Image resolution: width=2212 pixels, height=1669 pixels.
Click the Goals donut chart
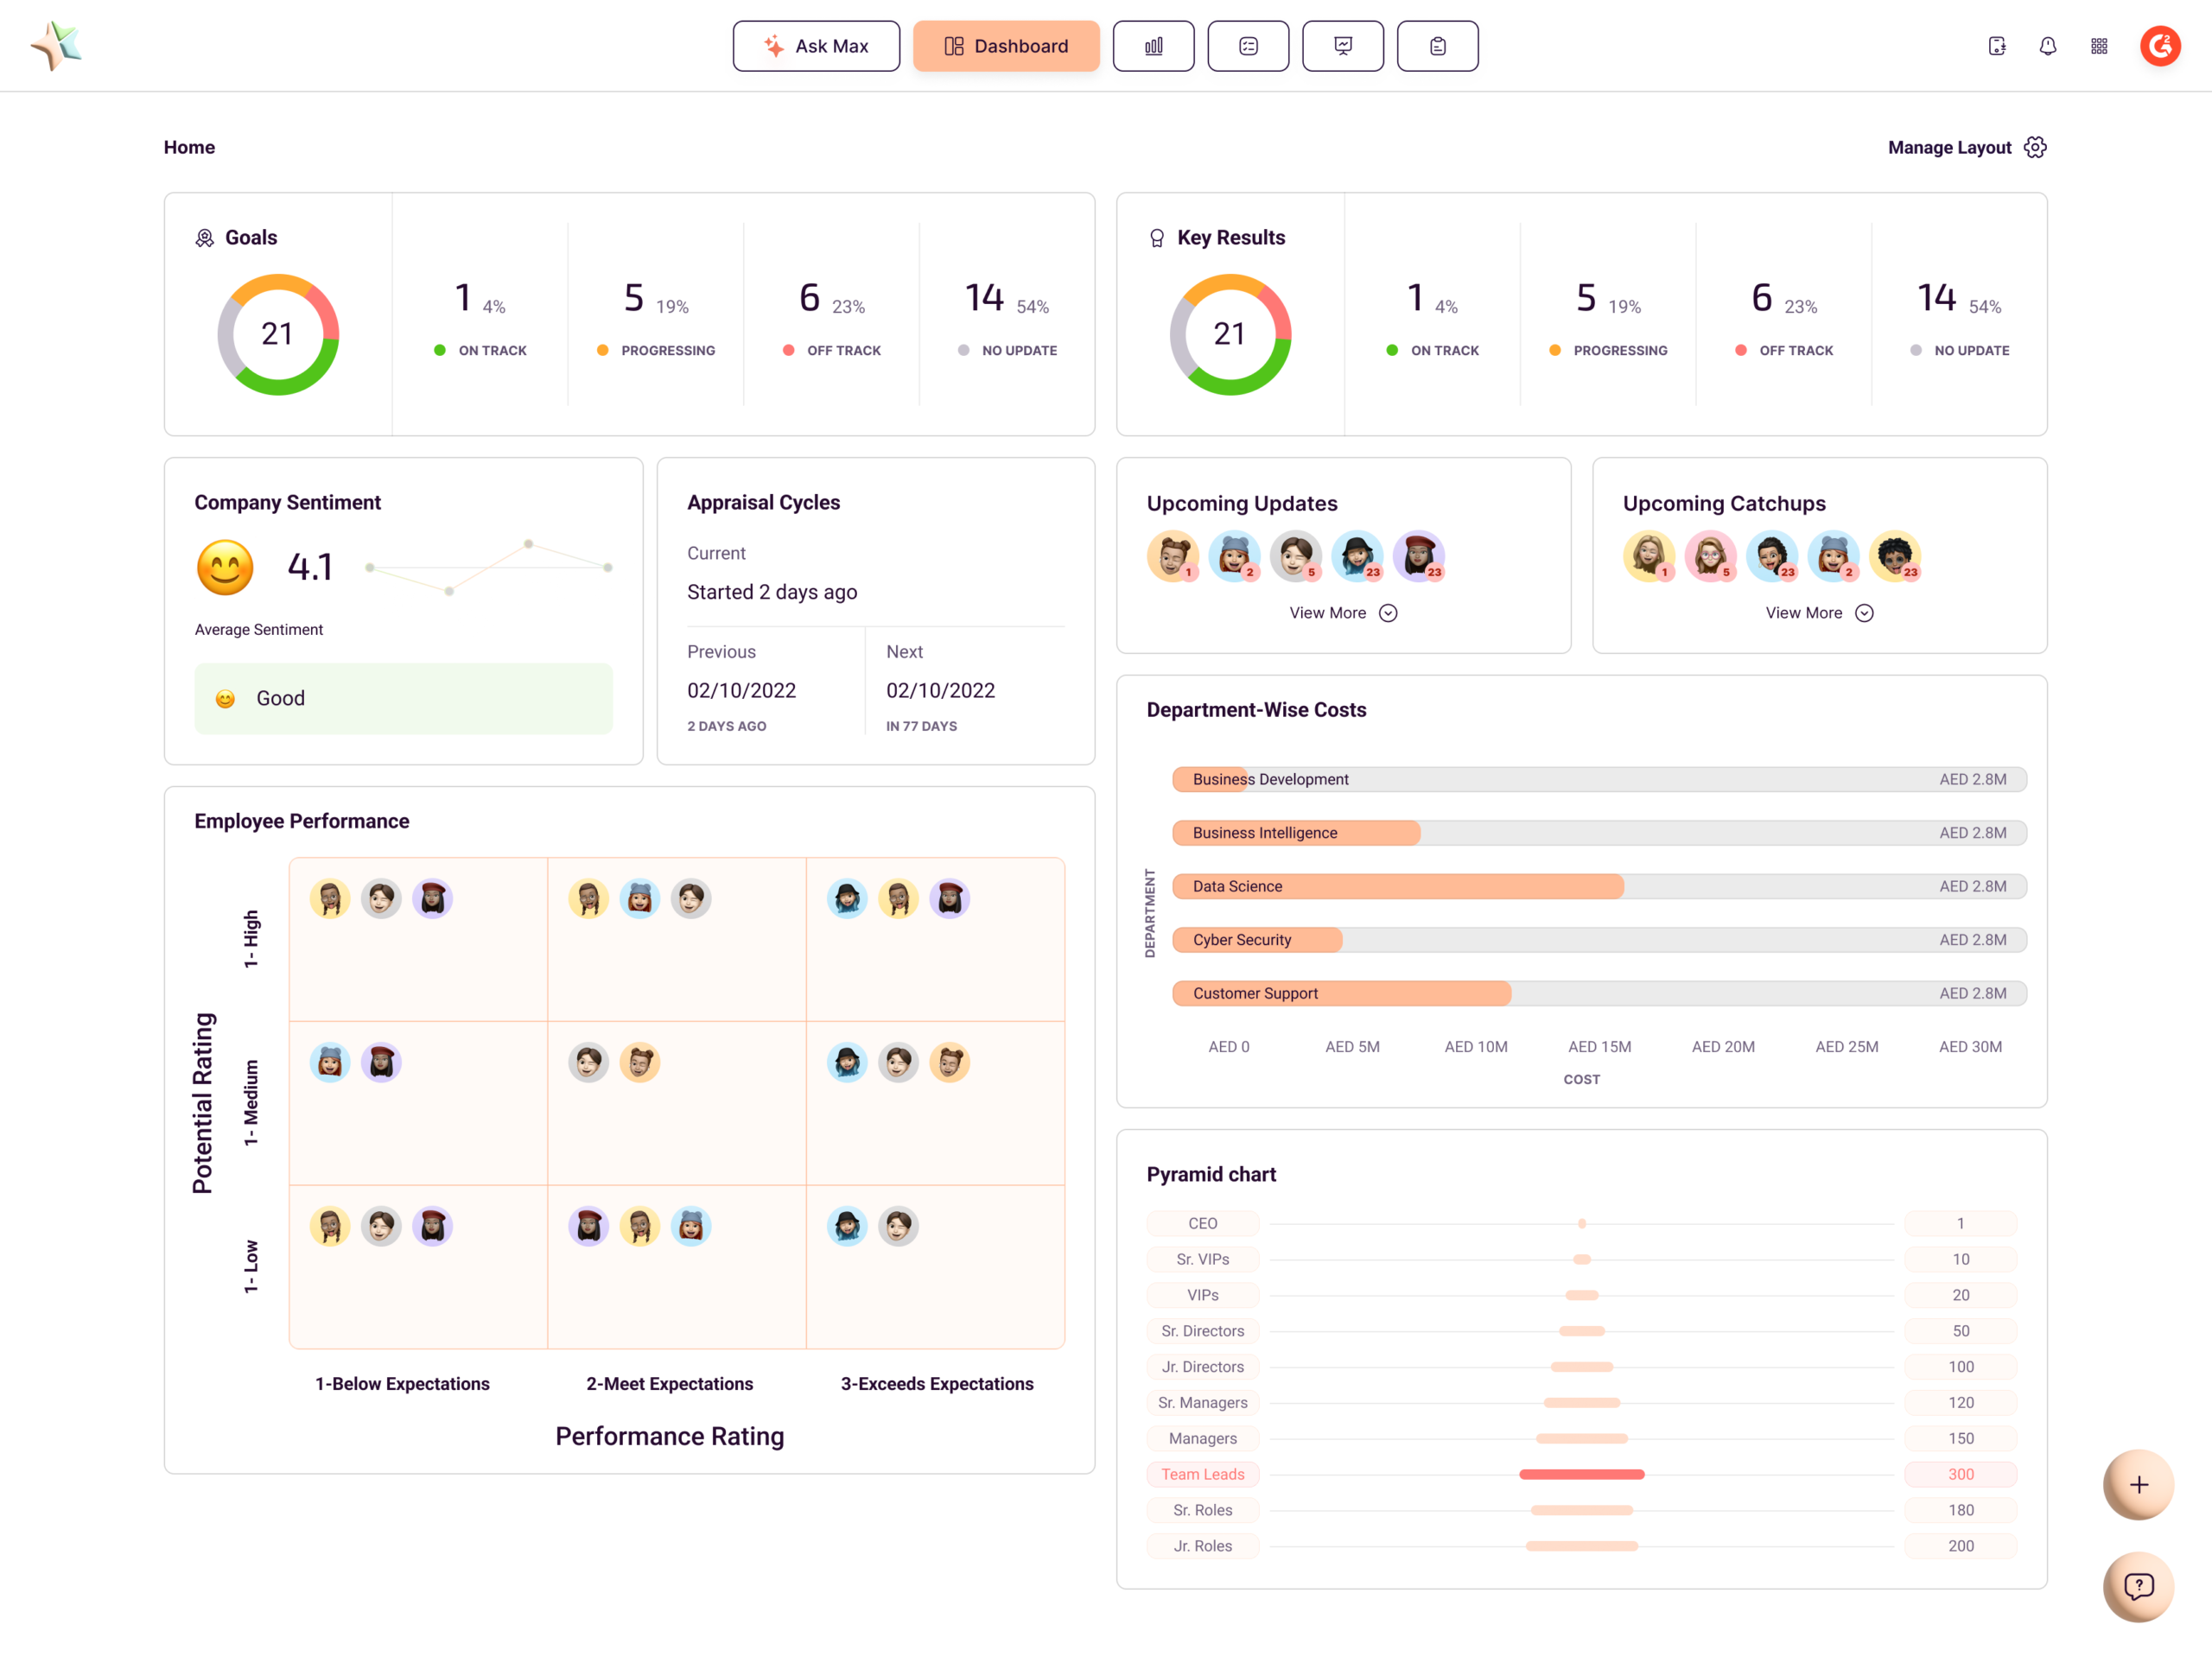pyautogui.click(x=278, y=334)
